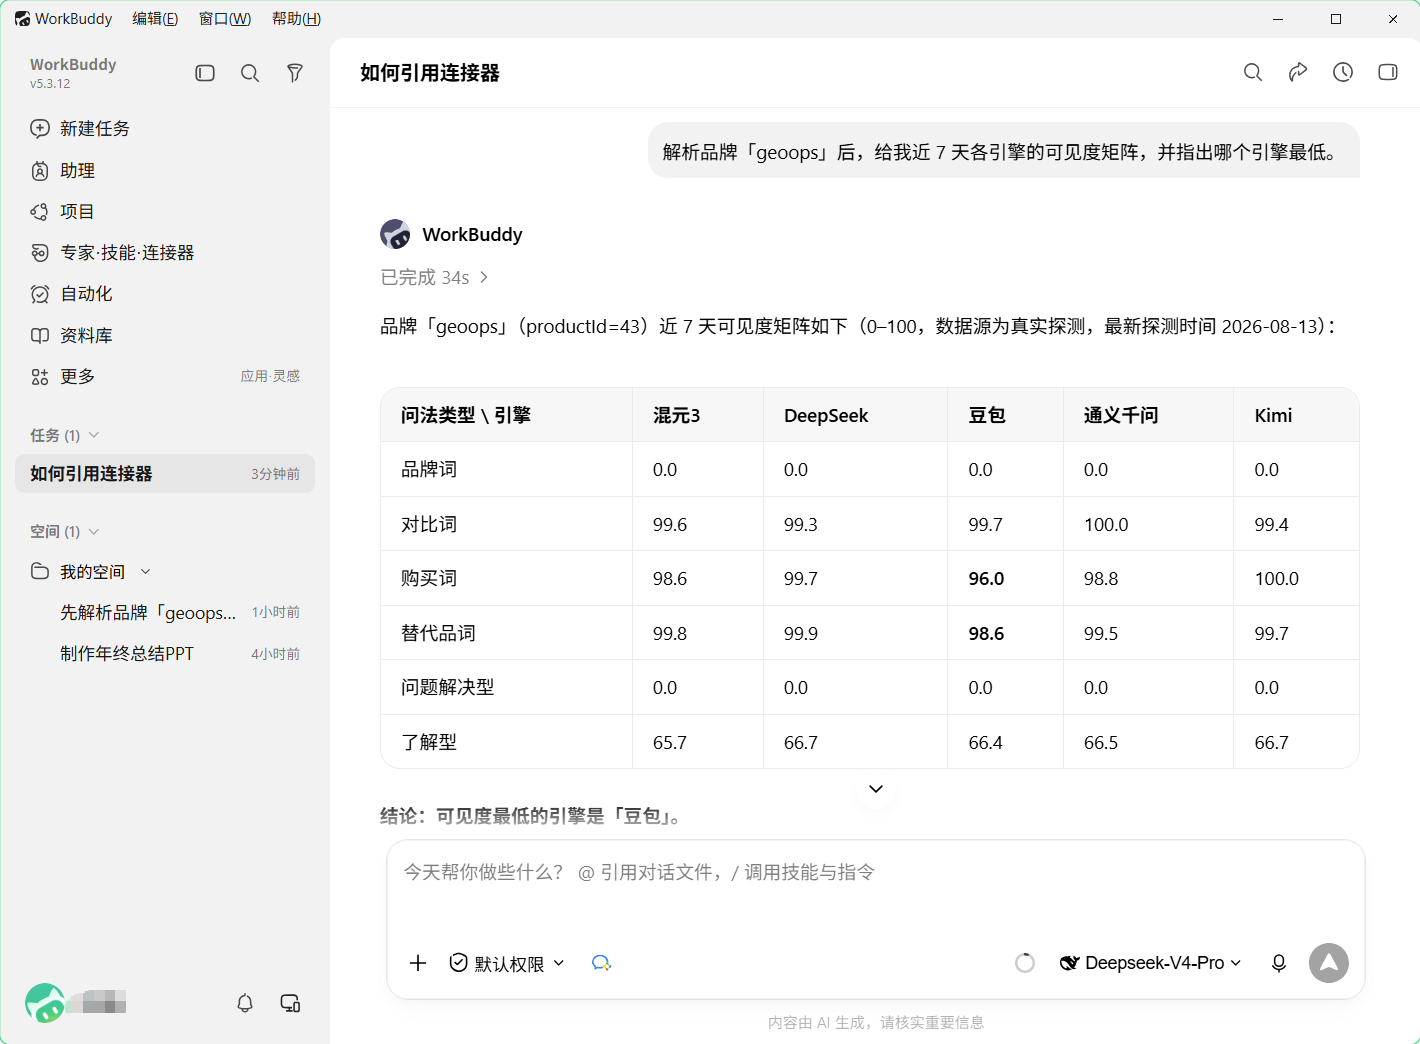Viewport: 1420px width, 1044px height.
Task: Open the 我的空间 folder icon
Action: coord(40,571)
